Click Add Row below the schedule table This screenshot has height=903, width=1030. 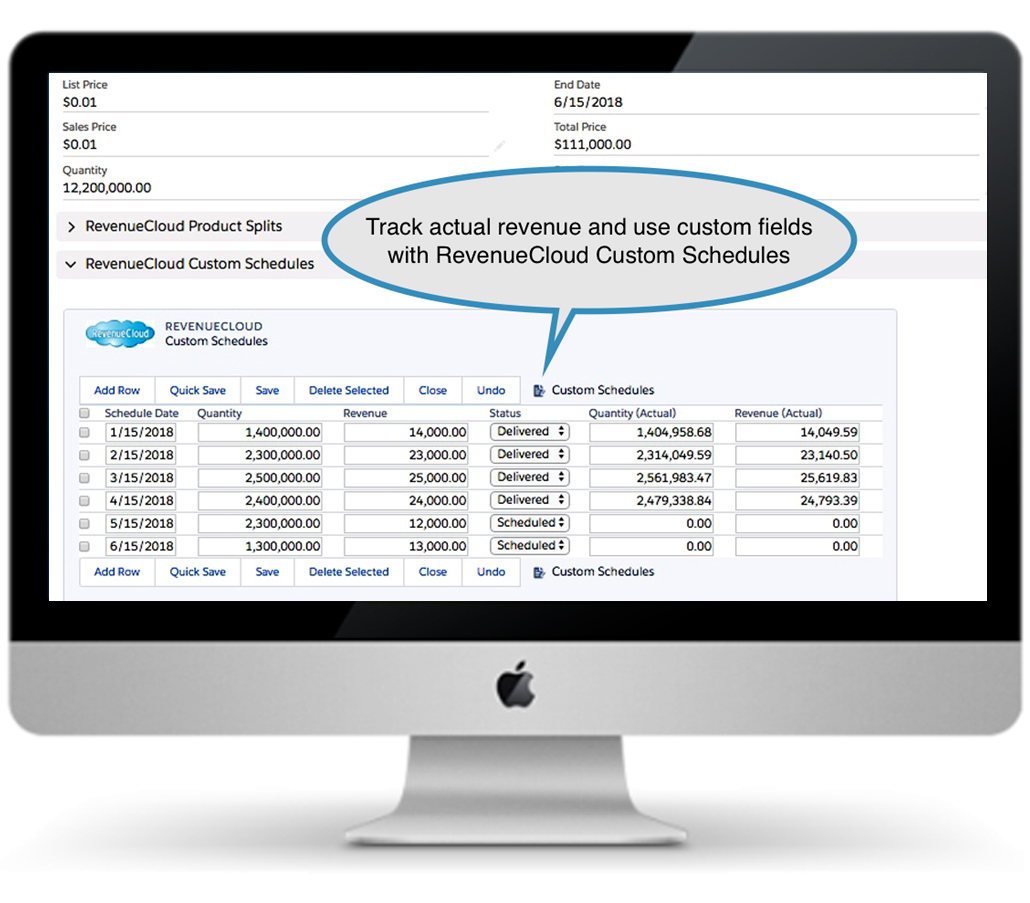[117, 572]
